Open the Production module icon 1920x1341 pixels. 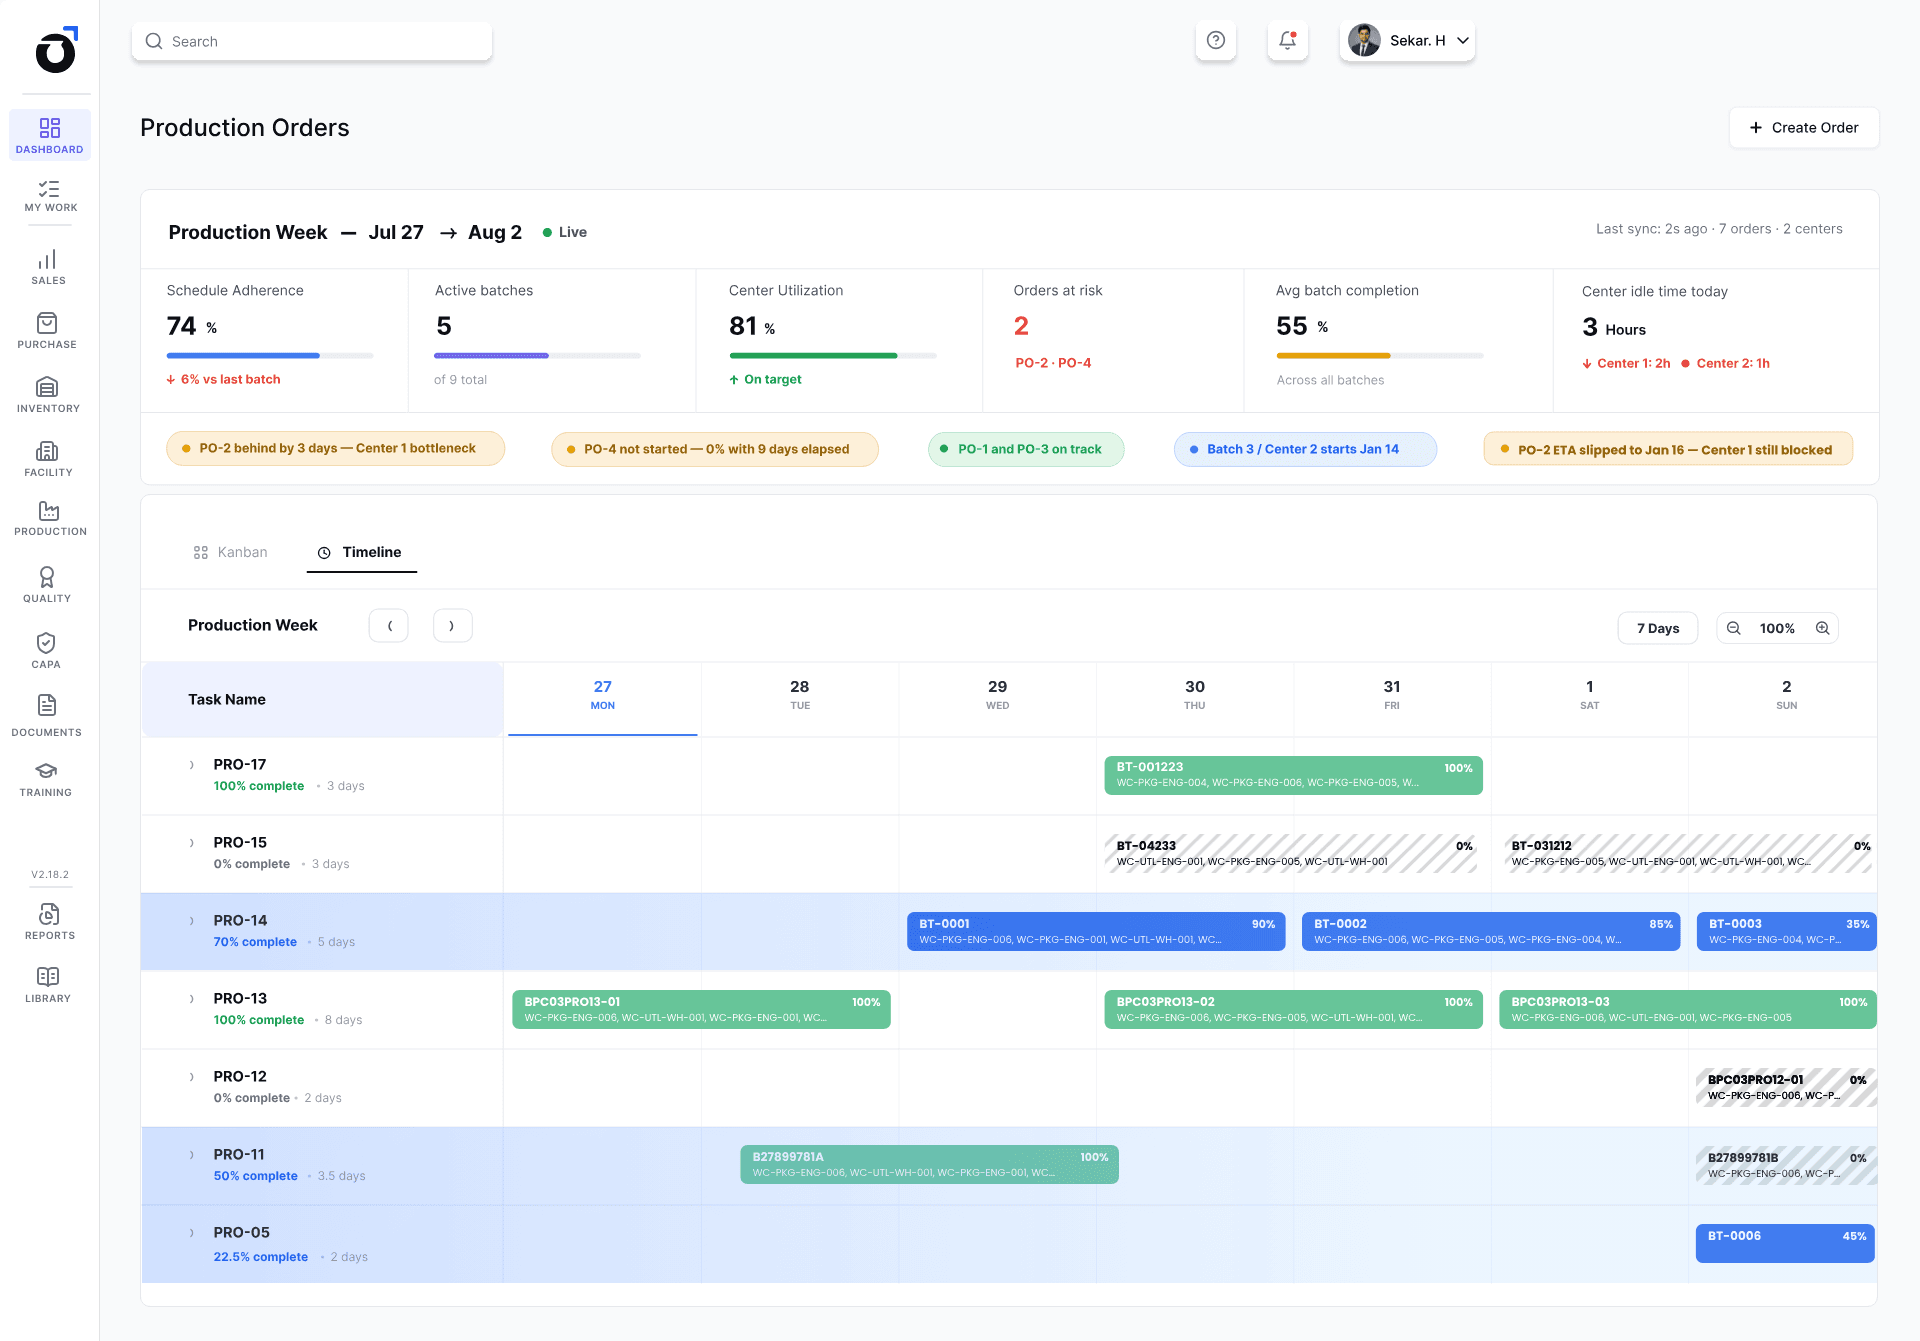[49, 519]
